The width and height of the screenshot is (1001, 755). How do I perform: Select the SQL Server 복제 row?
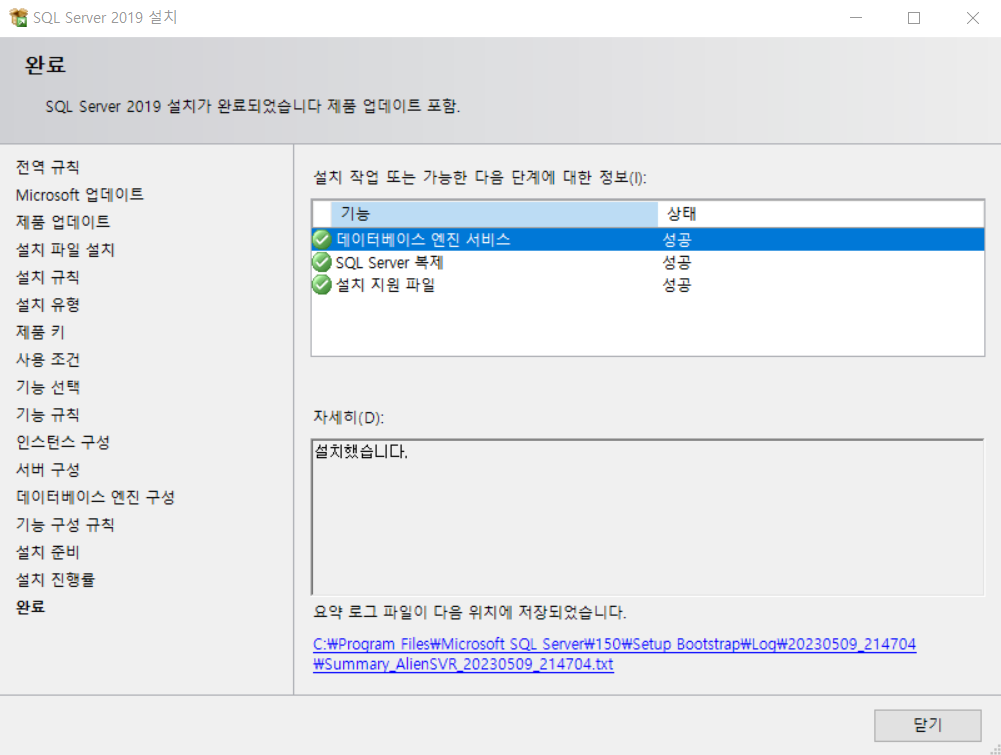pos(647,262)
